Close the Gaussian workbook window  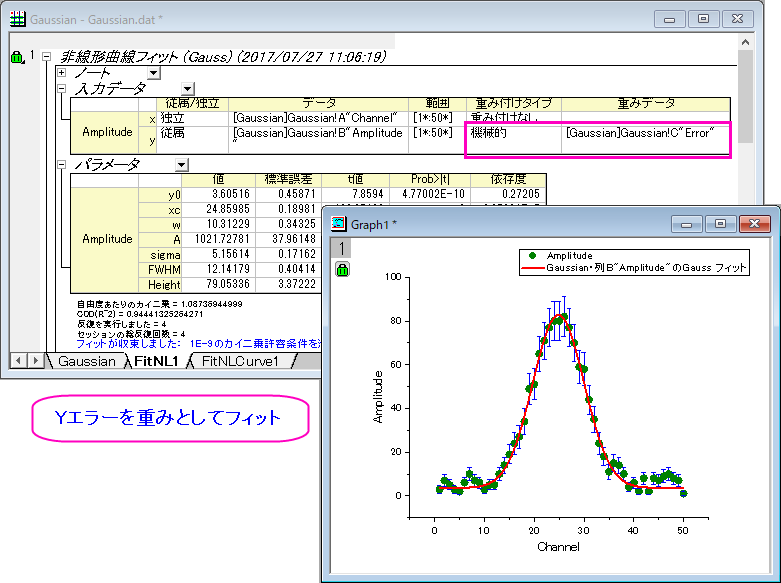click(x=737, y=19)
